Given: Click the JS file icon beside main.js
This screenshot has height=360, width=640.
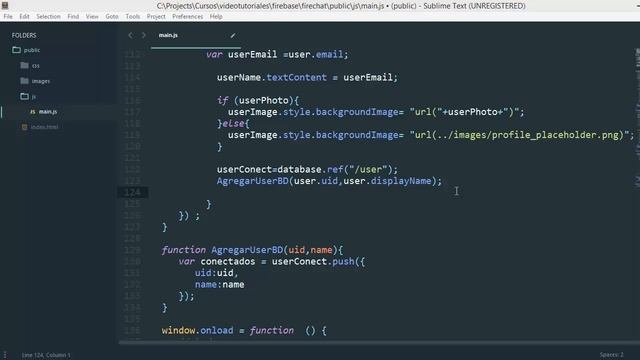Looking at the screenshot, I should point(33,111).
